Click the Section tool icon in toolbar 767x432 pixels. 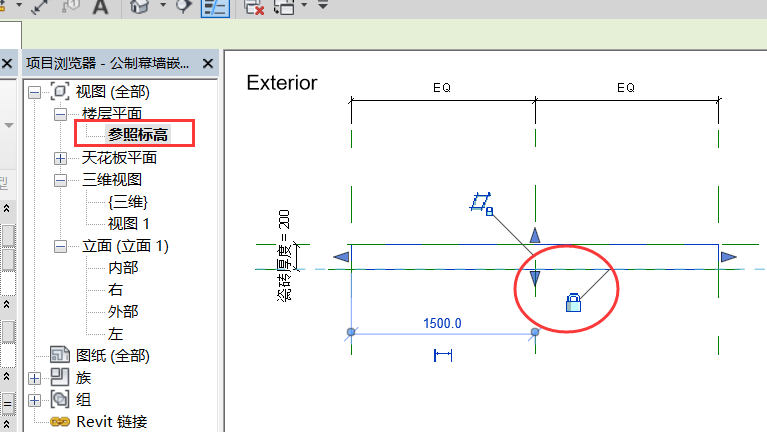[x=183, y=8]
